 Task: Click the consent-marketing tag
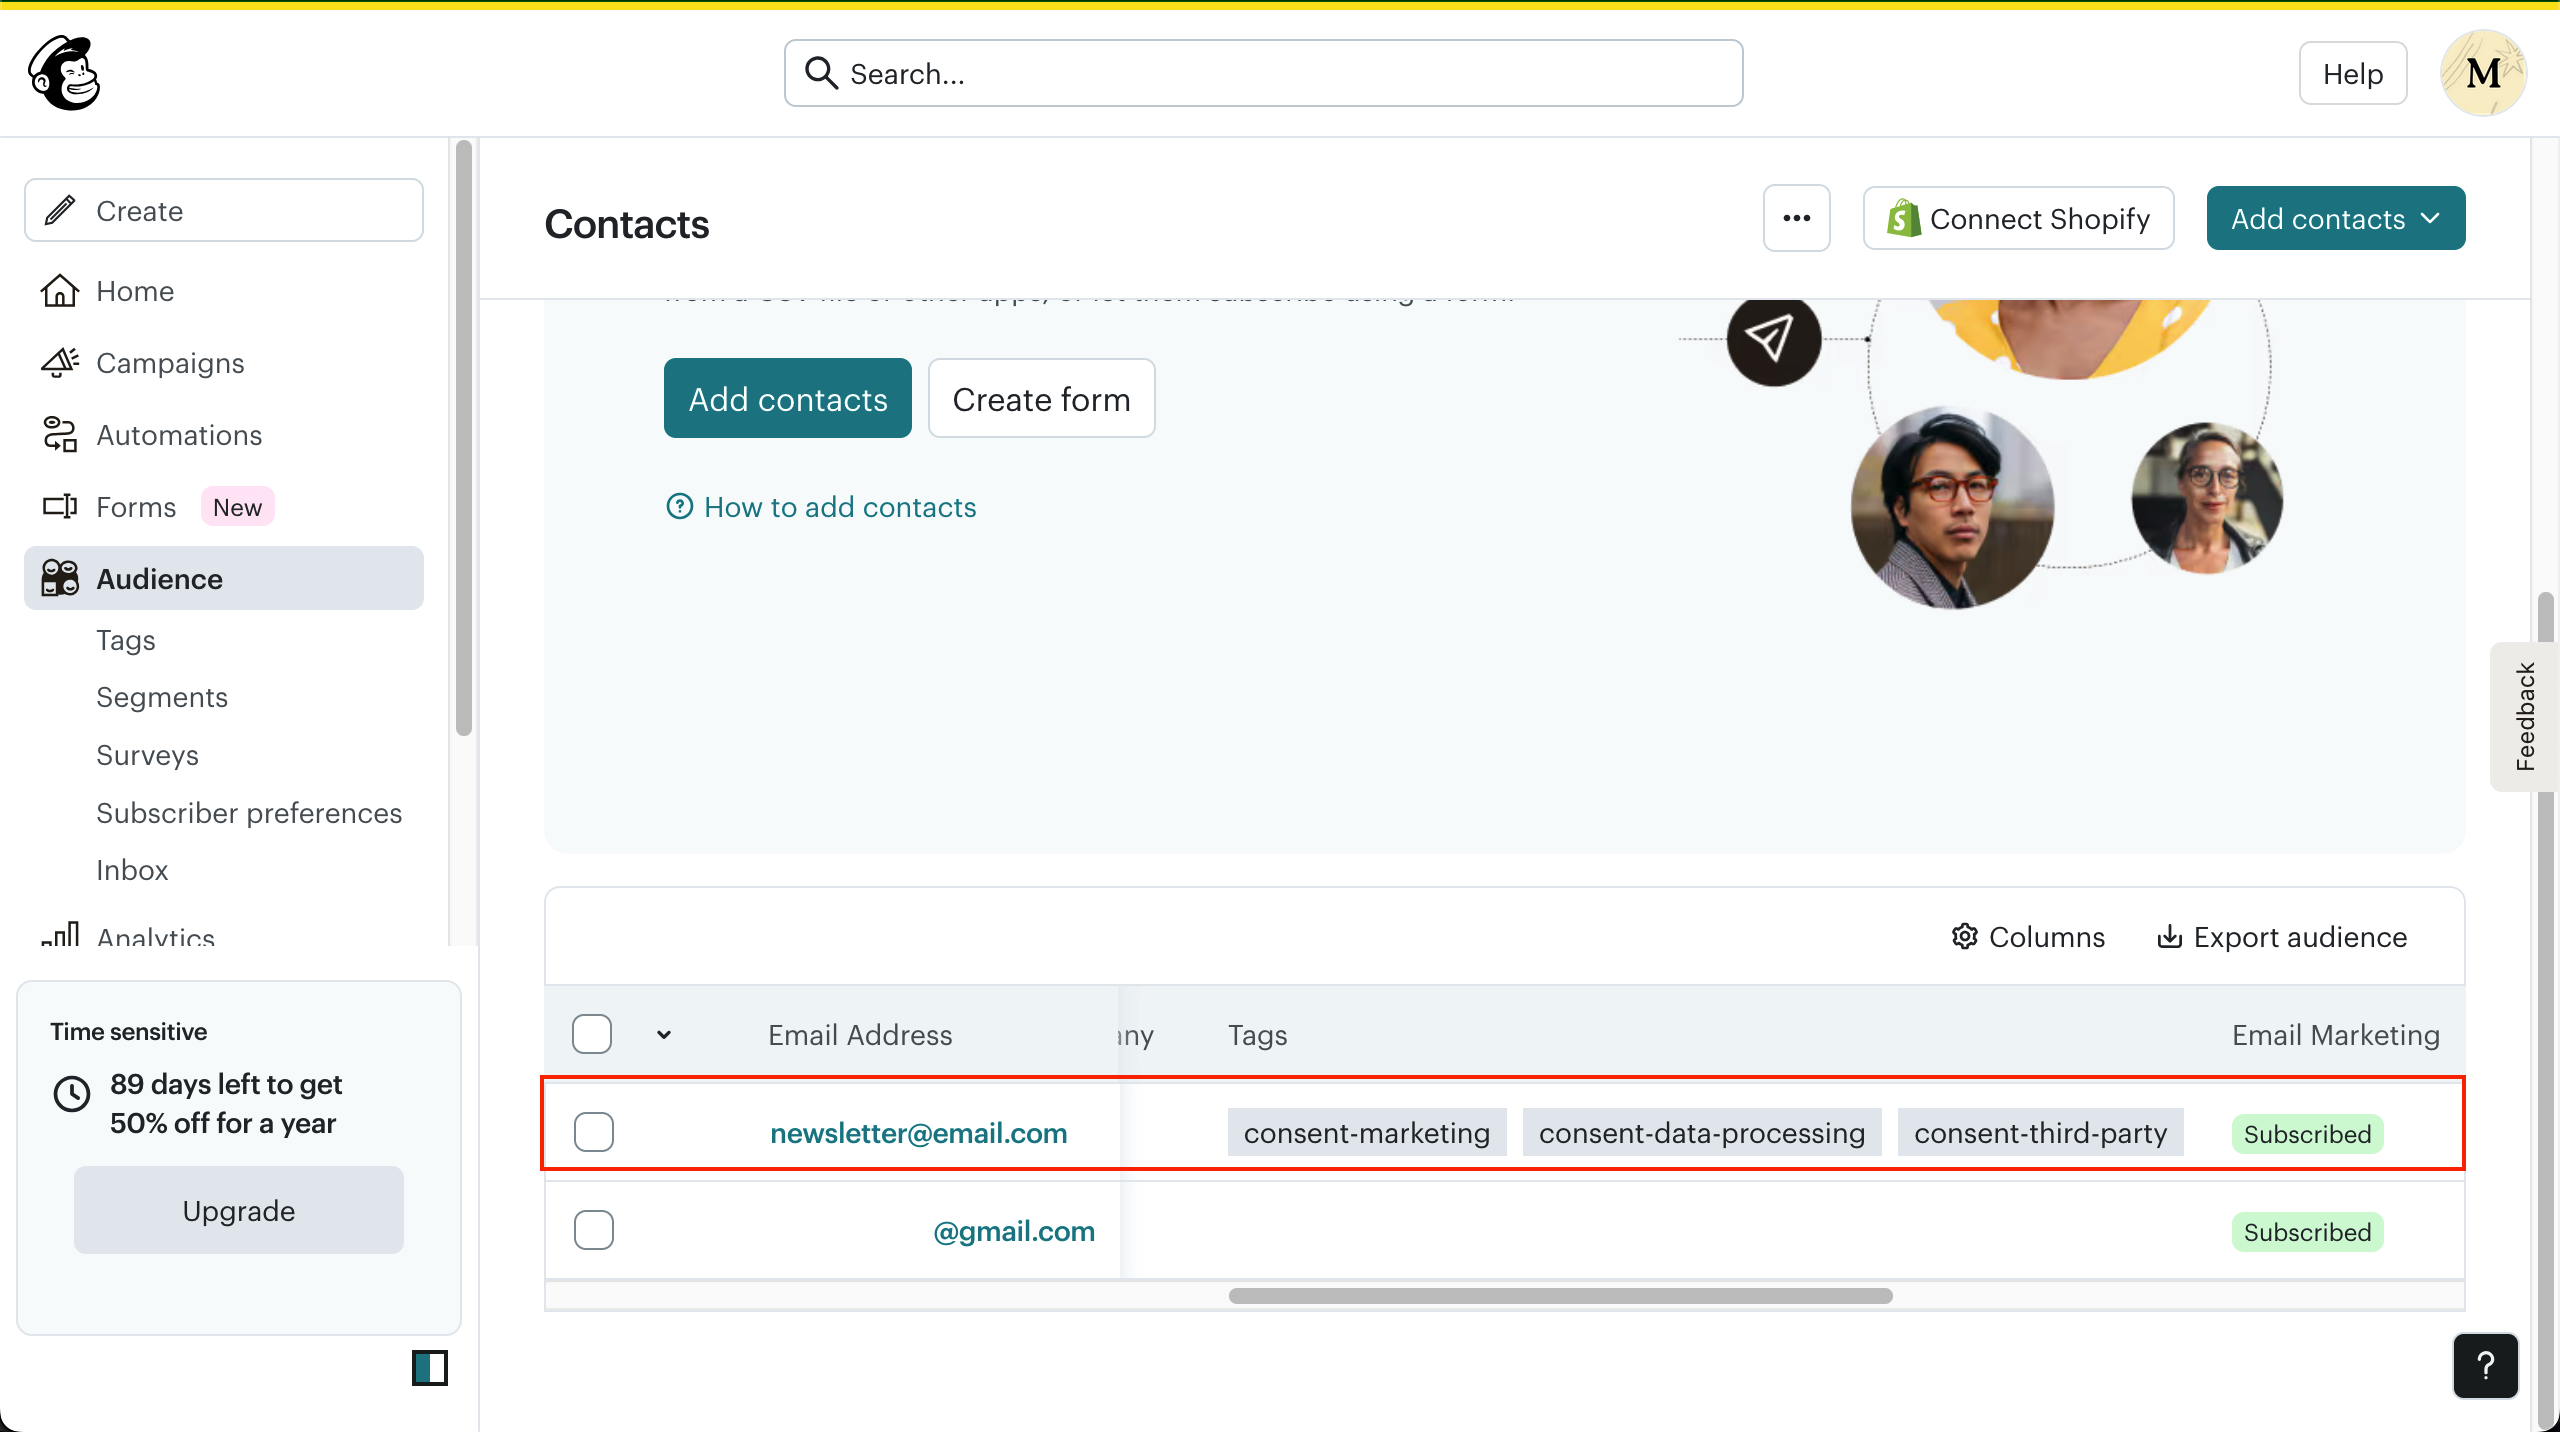pyautogui.click(x=1367, y=1132)
